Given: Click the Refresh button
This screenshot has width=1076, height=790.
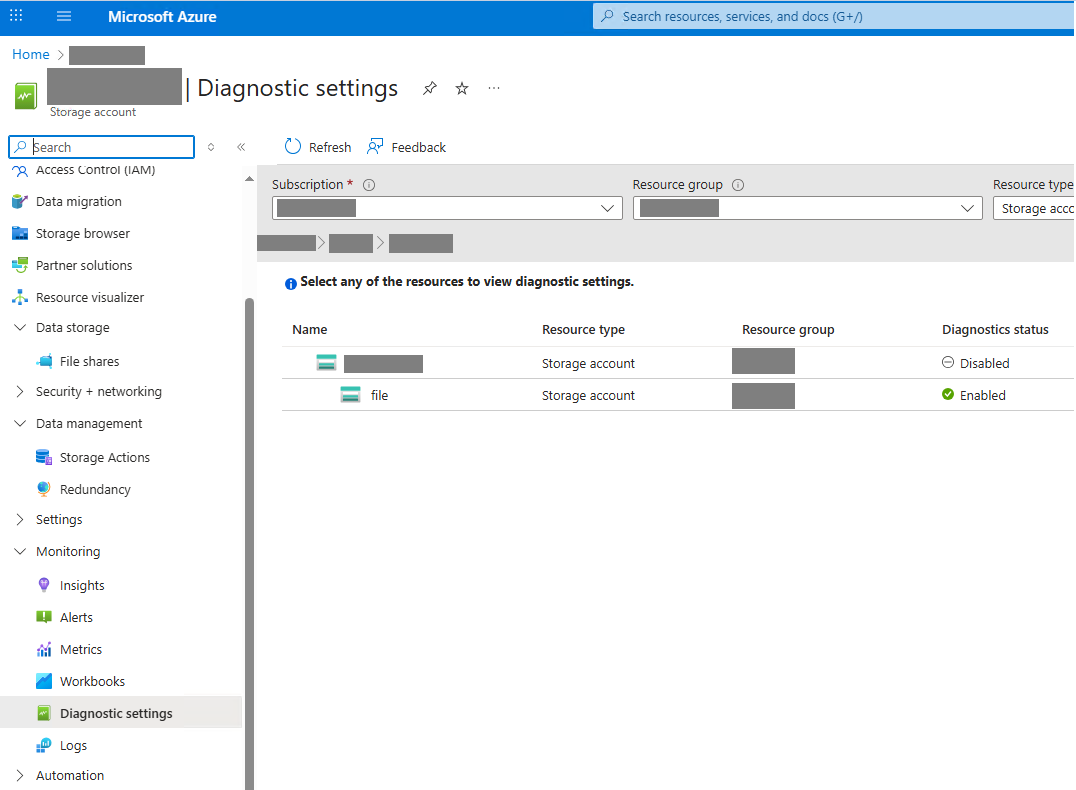Looking at the screenshot, I should 318,147.
